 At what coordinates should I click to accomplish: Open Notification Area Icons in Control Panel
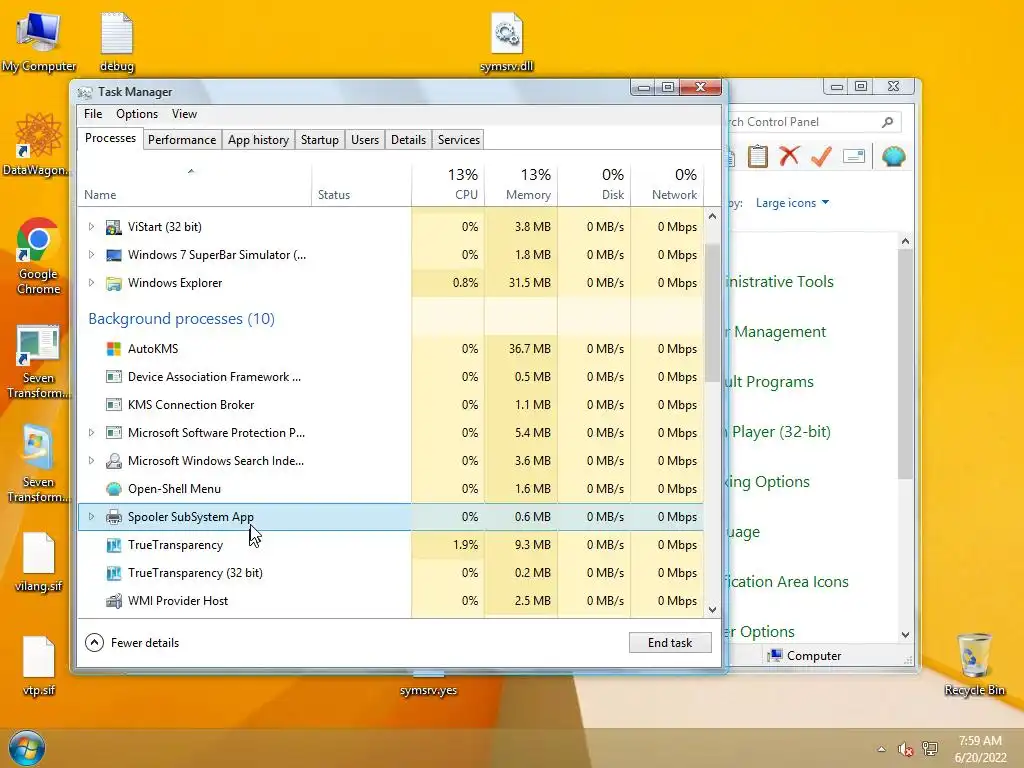coord(786,582)
